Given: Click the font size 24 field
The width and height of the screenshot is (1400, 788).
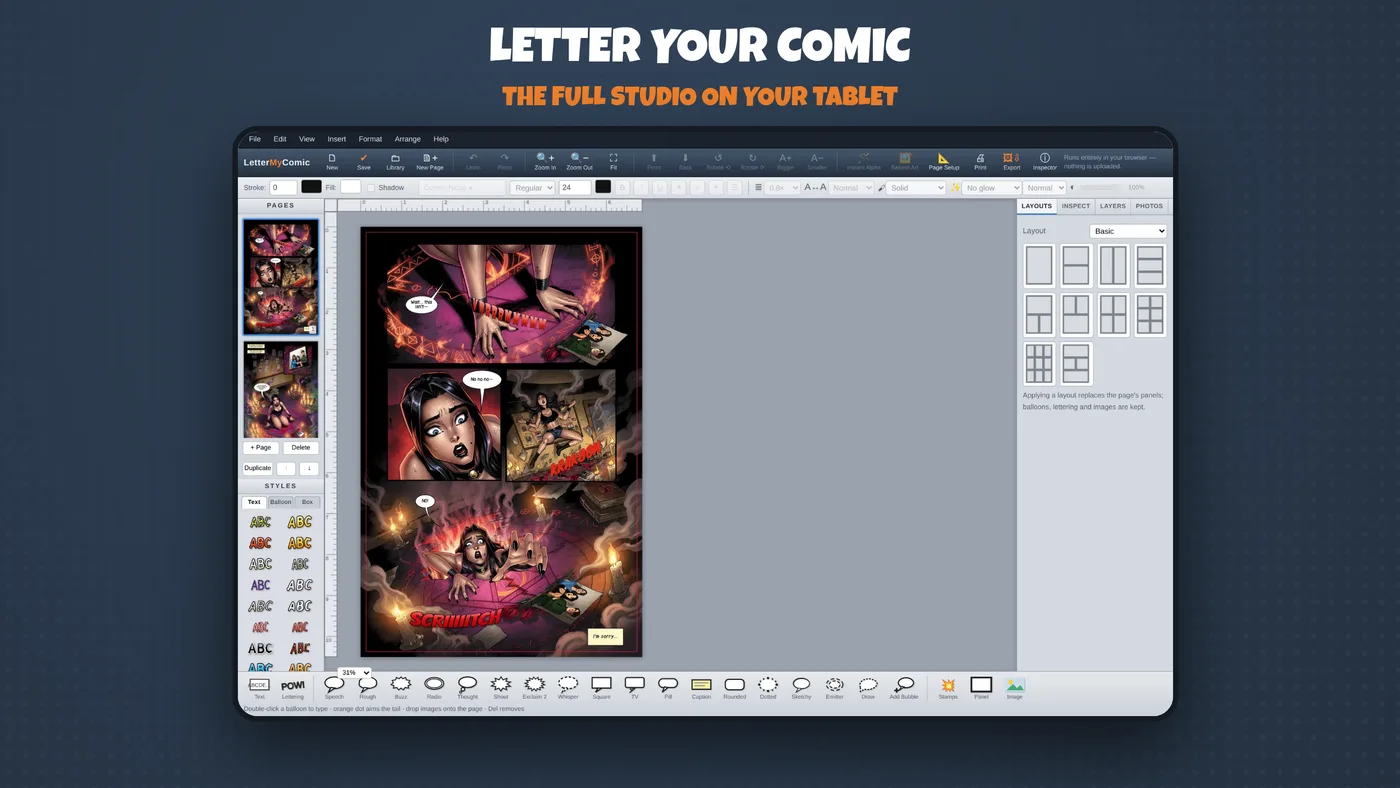Looking at the screenshot, I should (575, 187).
